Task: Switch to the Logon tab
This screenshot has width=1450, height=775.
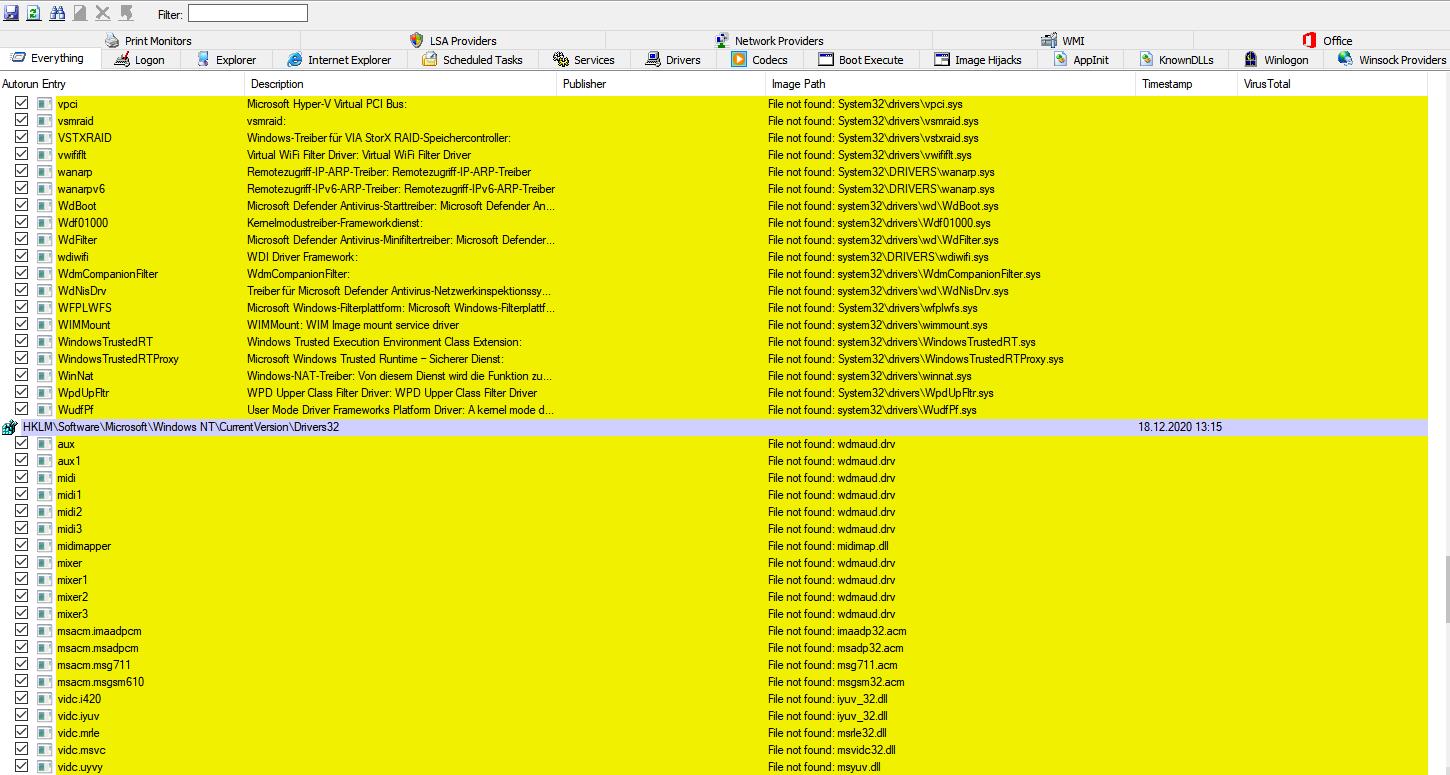Action: 139,60
